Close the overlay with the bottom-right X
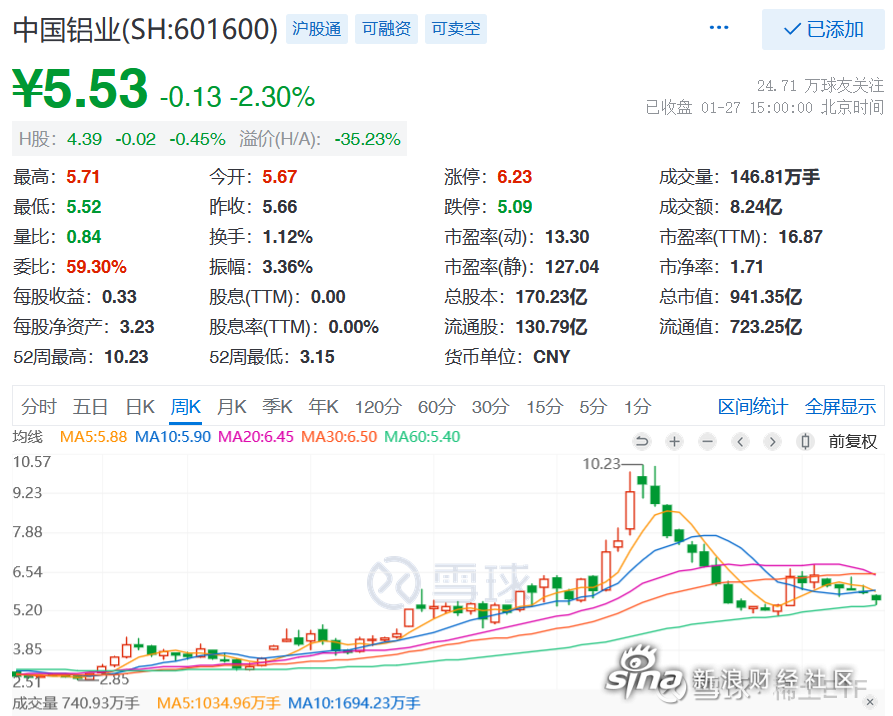This screenshot has height=716, width=893. point(870,702)
